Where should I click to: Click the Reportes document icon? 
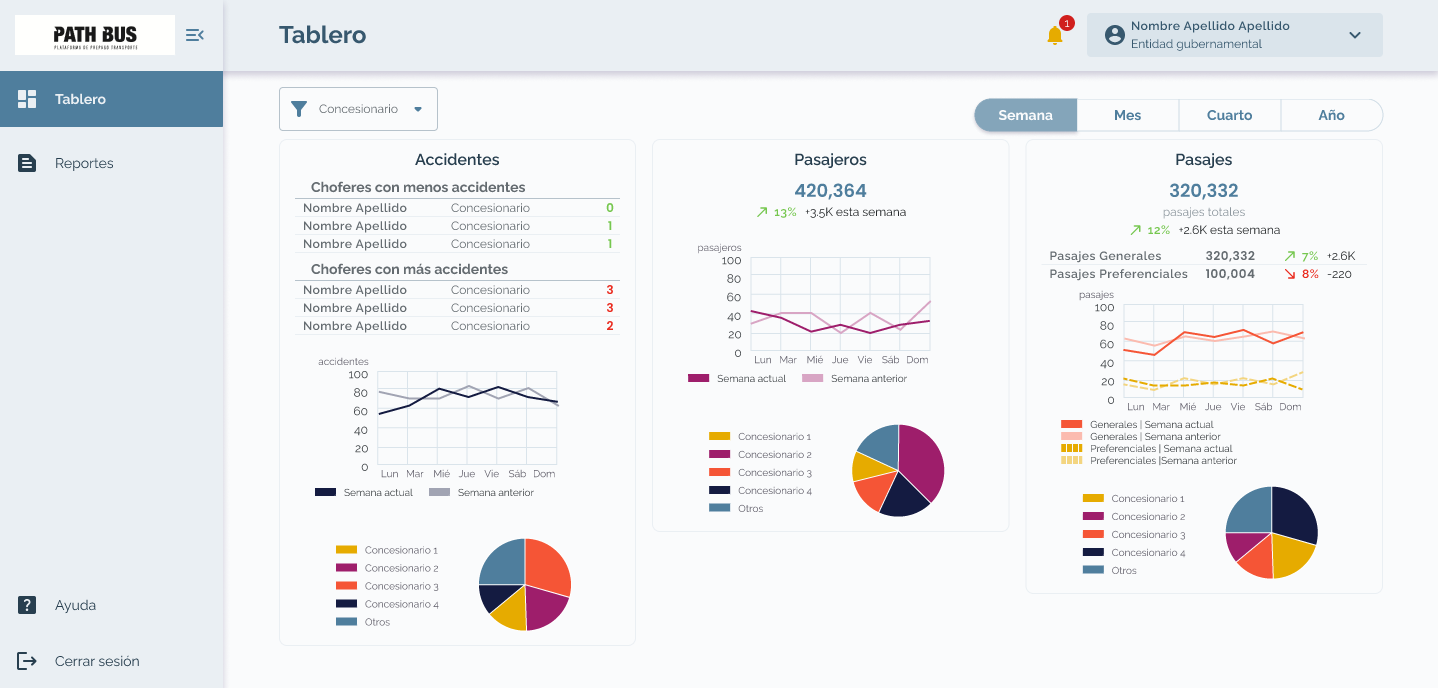(x=27, y=163)
